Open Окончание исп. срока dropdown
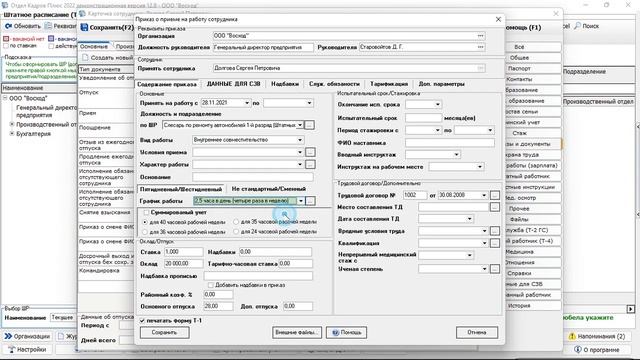Image resolution: width=640 pixels, height=360 pixels. click(438, 104)
